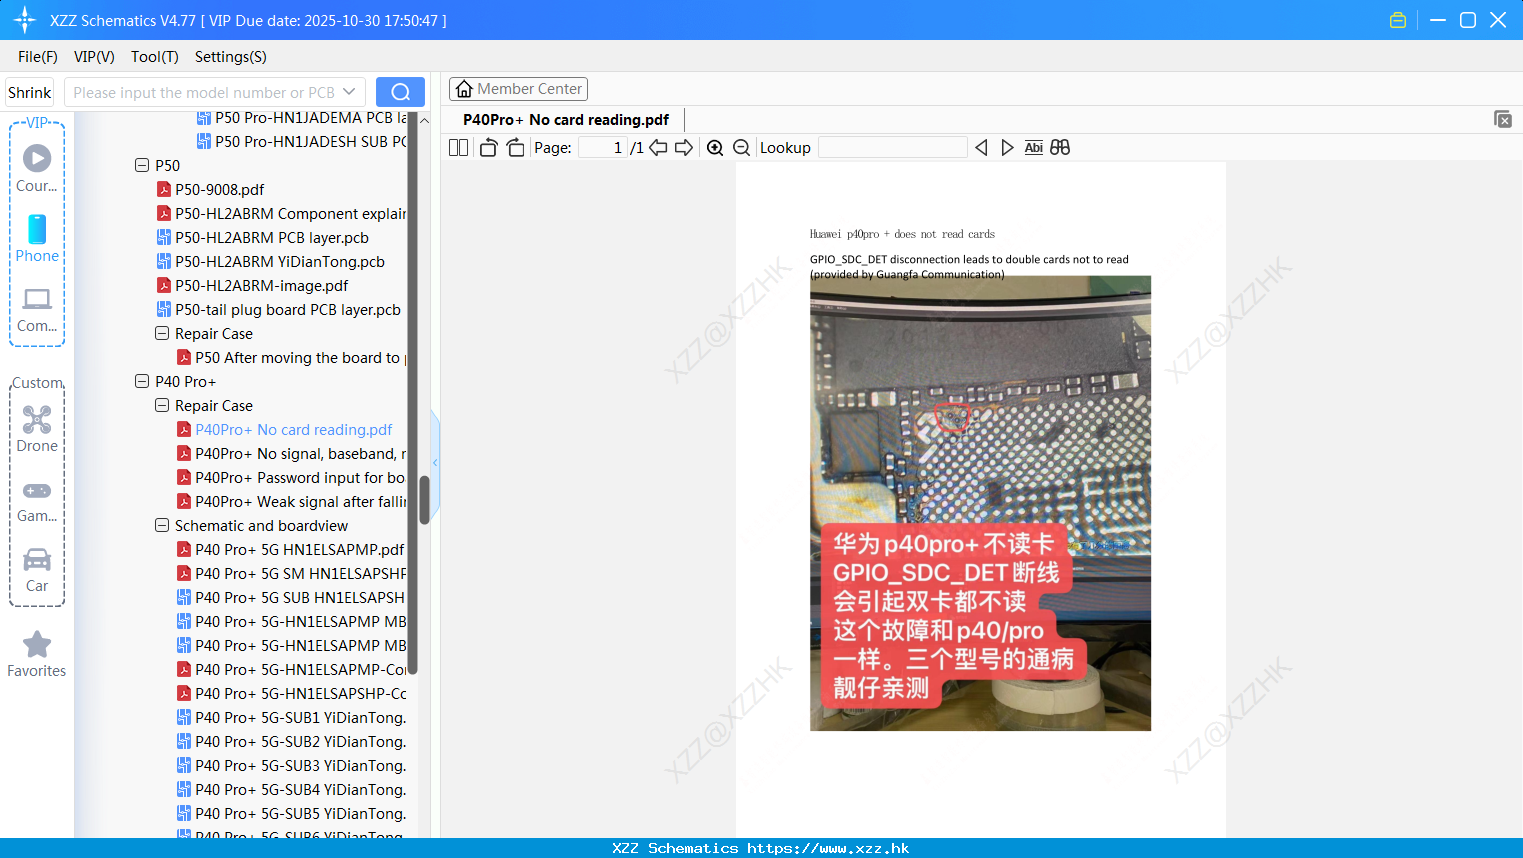Find previous lookup result triangle
Screen dimensions: 1523x858
point(981,148)
